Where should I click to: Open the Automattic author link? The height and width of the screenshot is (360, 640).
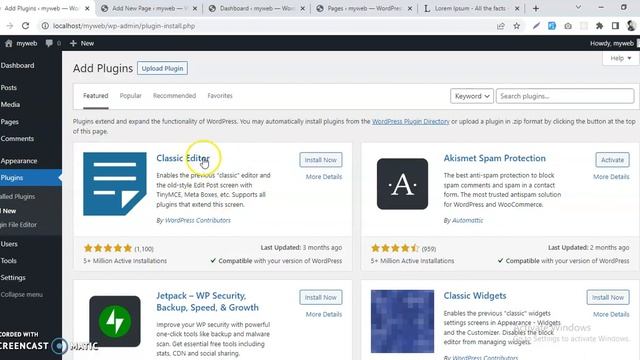pyautogui.click(x=467, y=220)
